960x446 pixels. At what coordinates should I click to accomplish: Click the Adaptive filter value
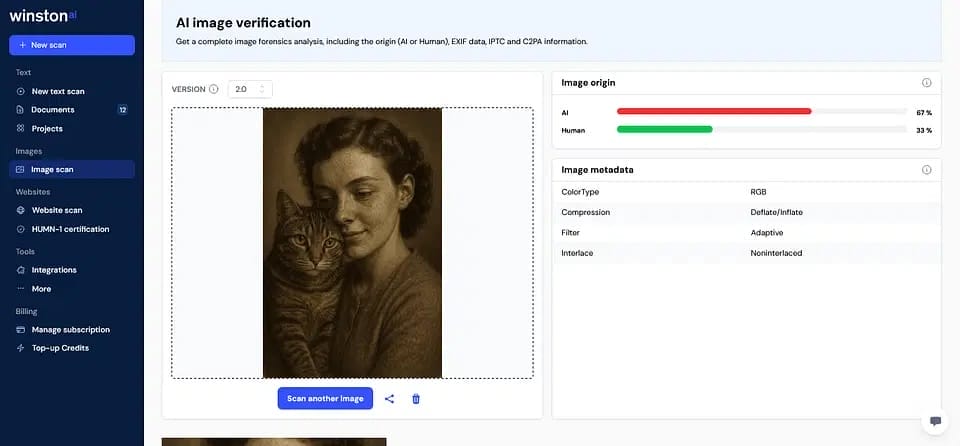coord(767,233)
